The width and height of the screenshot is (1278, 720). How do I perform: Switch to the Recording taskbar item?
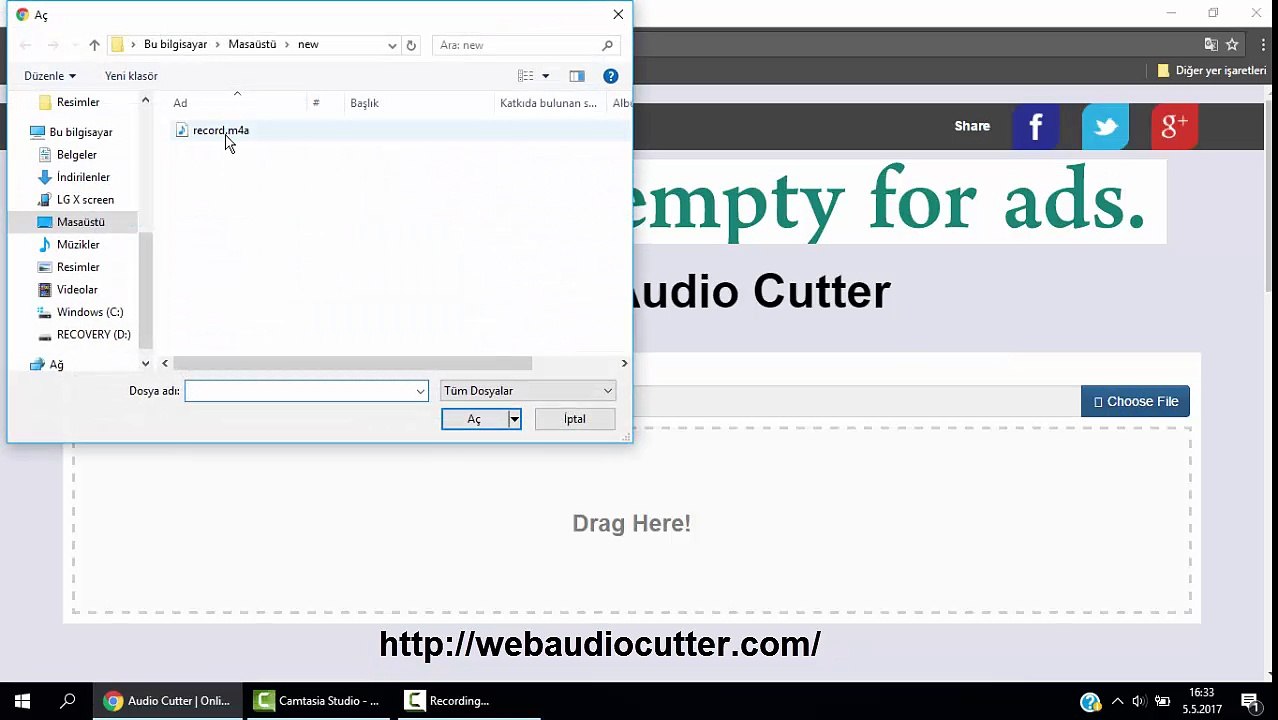[x=469, y=701]
